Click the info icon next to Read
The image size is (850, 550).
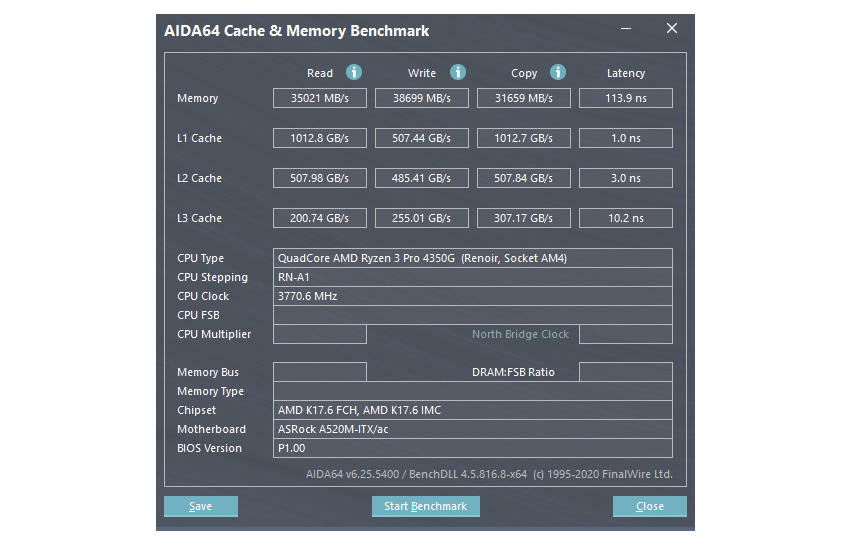pyautogui.click(x=354, y=72)
